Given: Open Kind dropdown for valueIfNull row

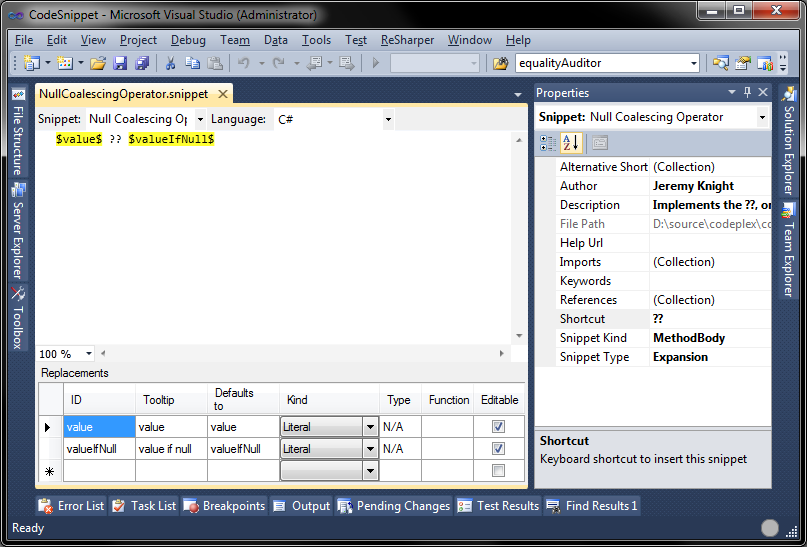Looking at the screenshot, I should coord(370,449).
